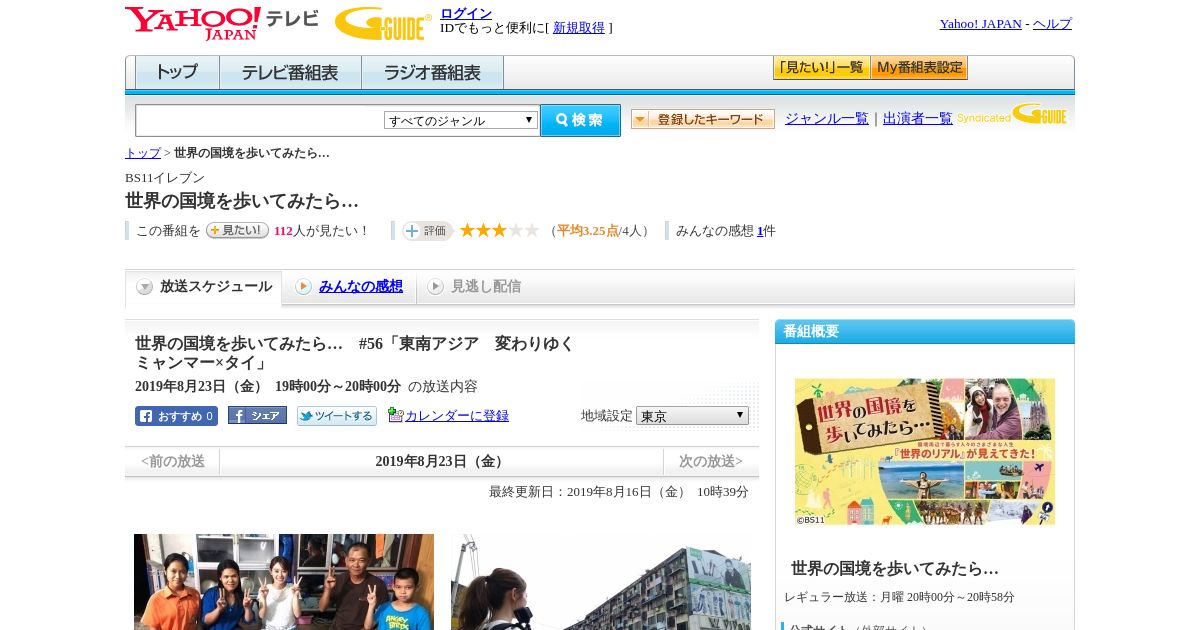Open the family group photo thumbnail
The height and width of the screenshot is (630, 1200).
click(x=284, y=582)
